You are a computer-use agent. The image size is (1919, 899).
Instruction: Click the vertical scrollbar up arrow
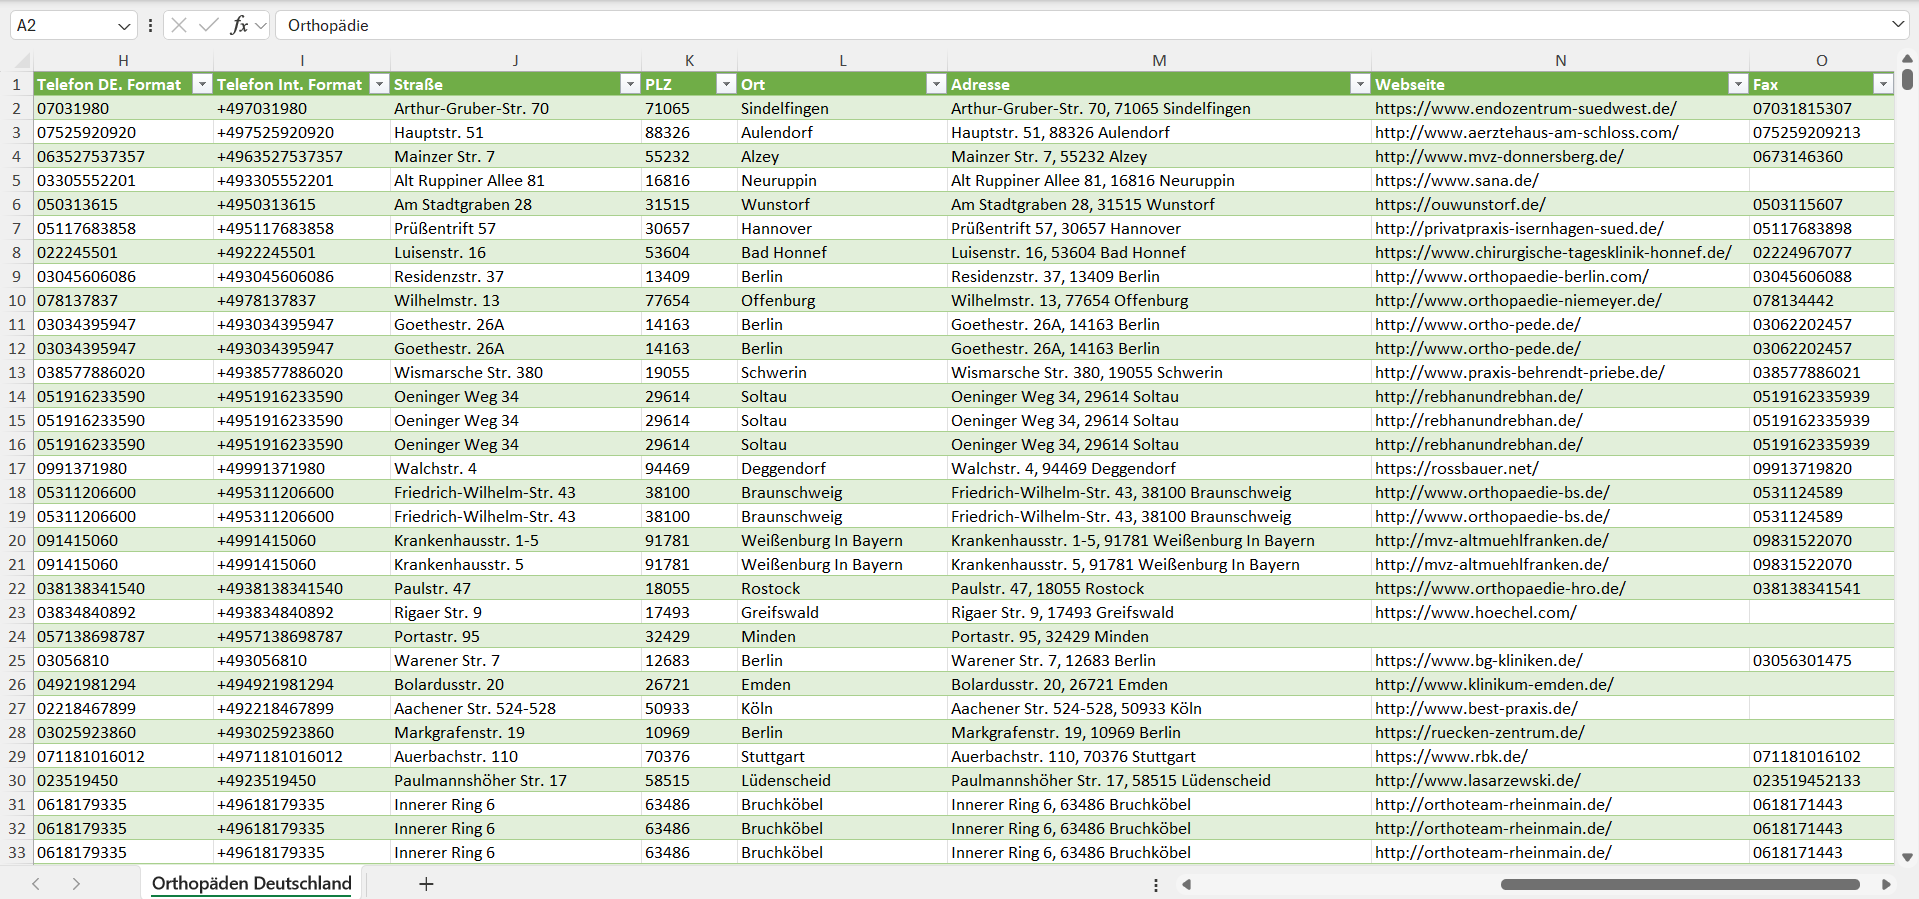click(x=1907, y=59)
